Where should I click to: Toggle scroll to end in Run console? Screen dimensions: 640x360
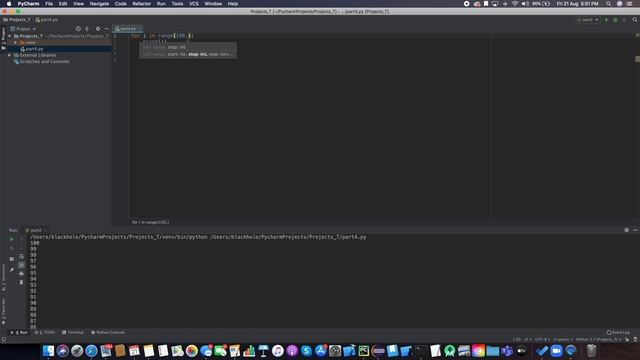21,265
